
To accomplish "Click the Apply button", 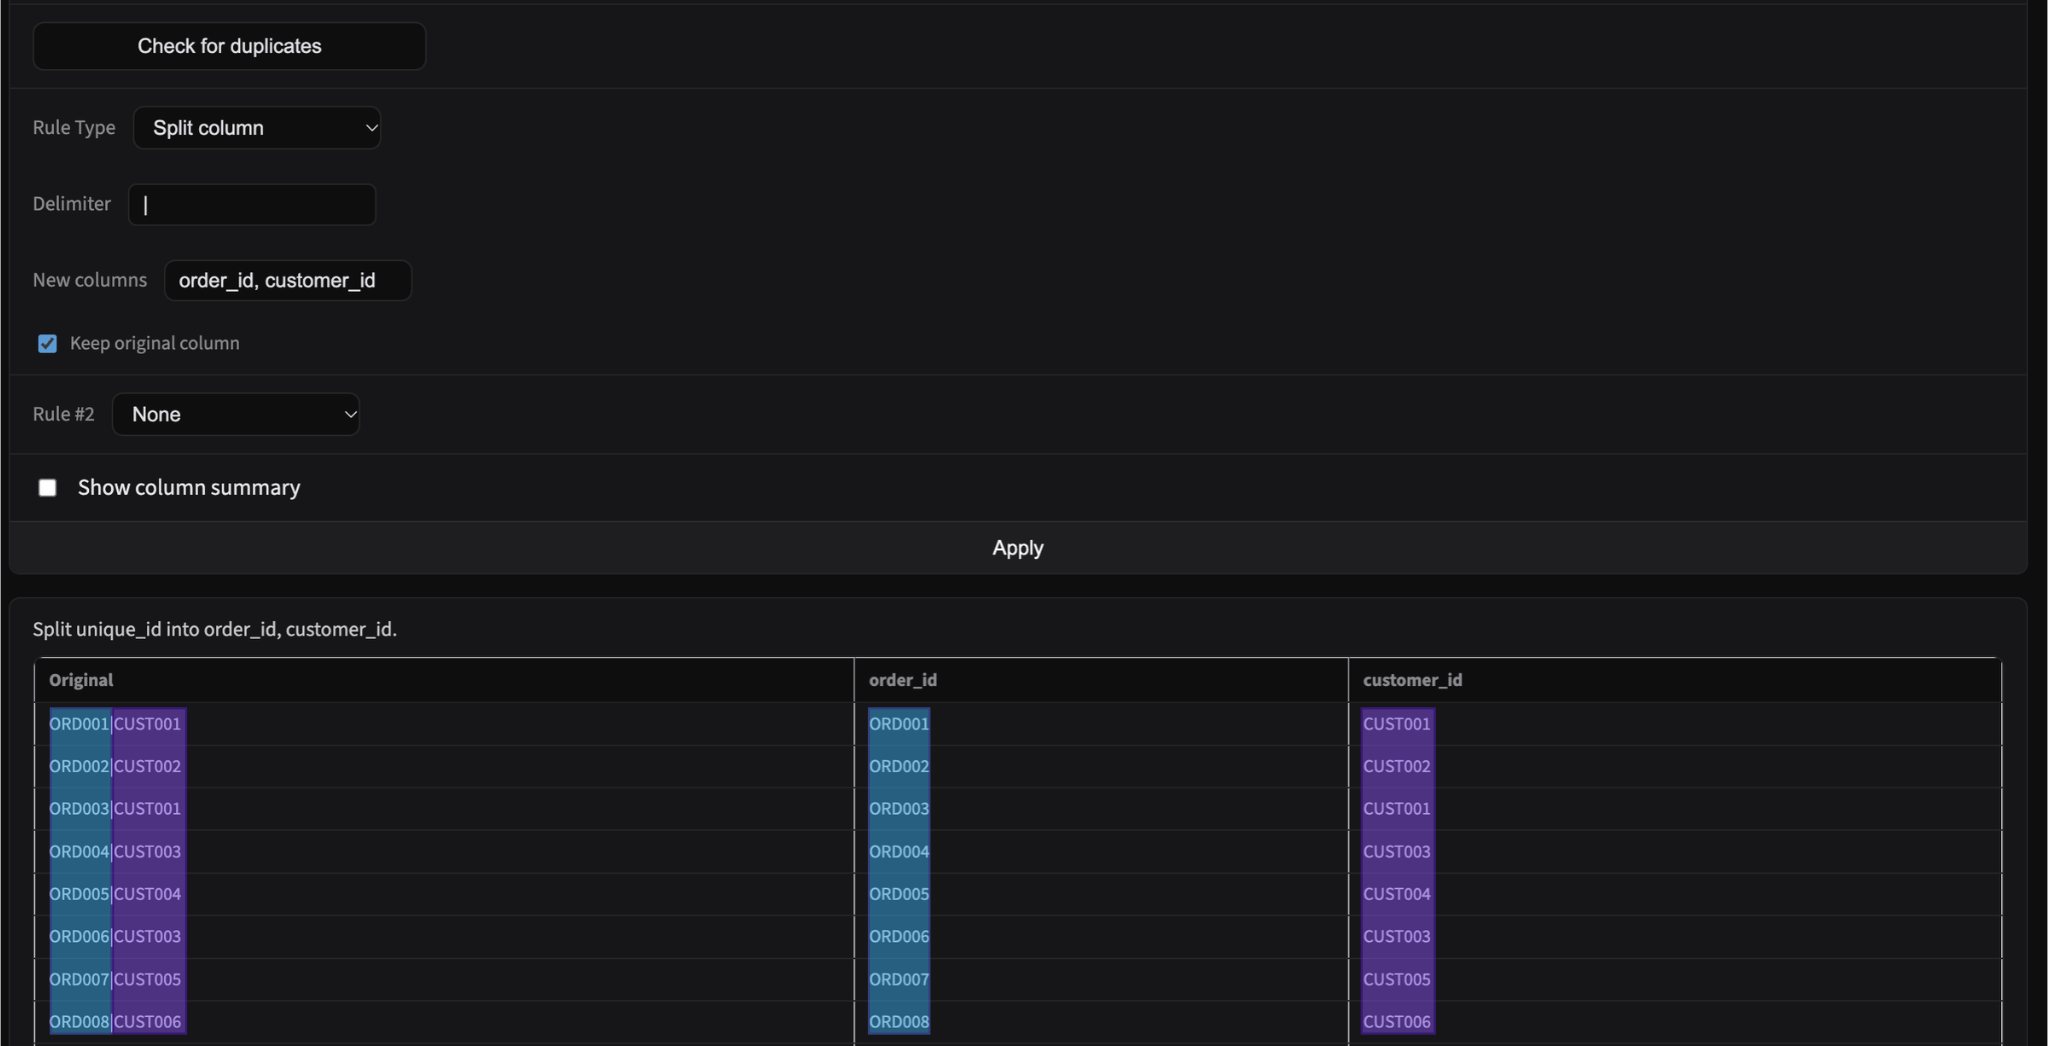I will click(x=1018, y=548).
